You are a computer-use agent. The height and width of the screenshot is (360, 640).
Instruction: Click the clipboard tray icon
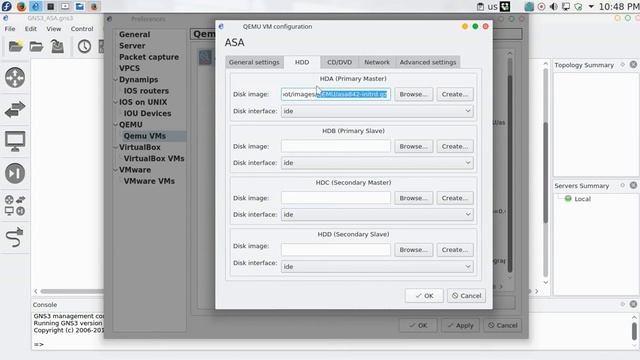[x=480, y=7]
